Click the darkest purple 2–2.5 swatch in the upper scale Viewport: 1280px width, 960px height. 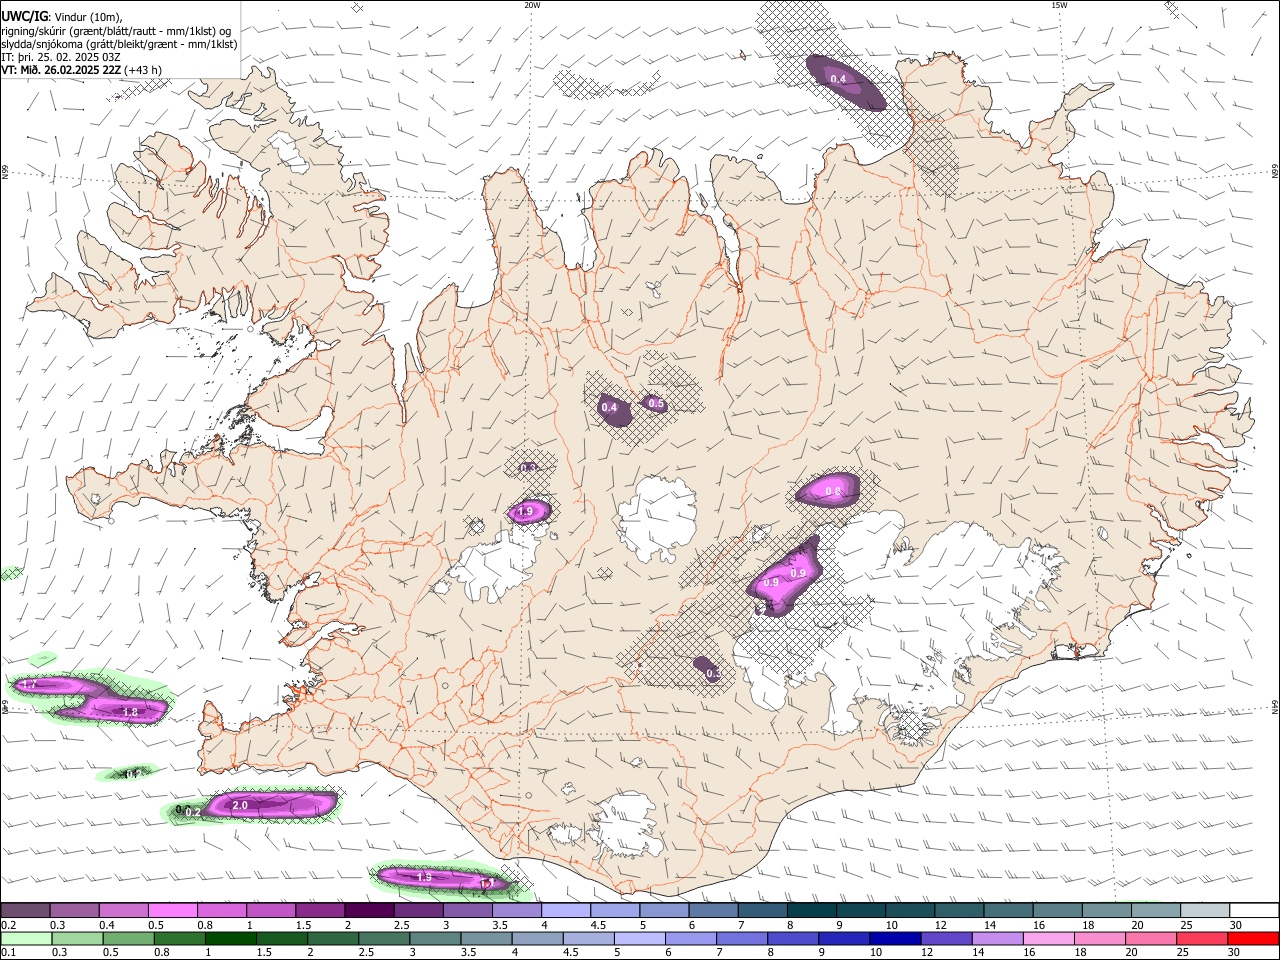369,910
